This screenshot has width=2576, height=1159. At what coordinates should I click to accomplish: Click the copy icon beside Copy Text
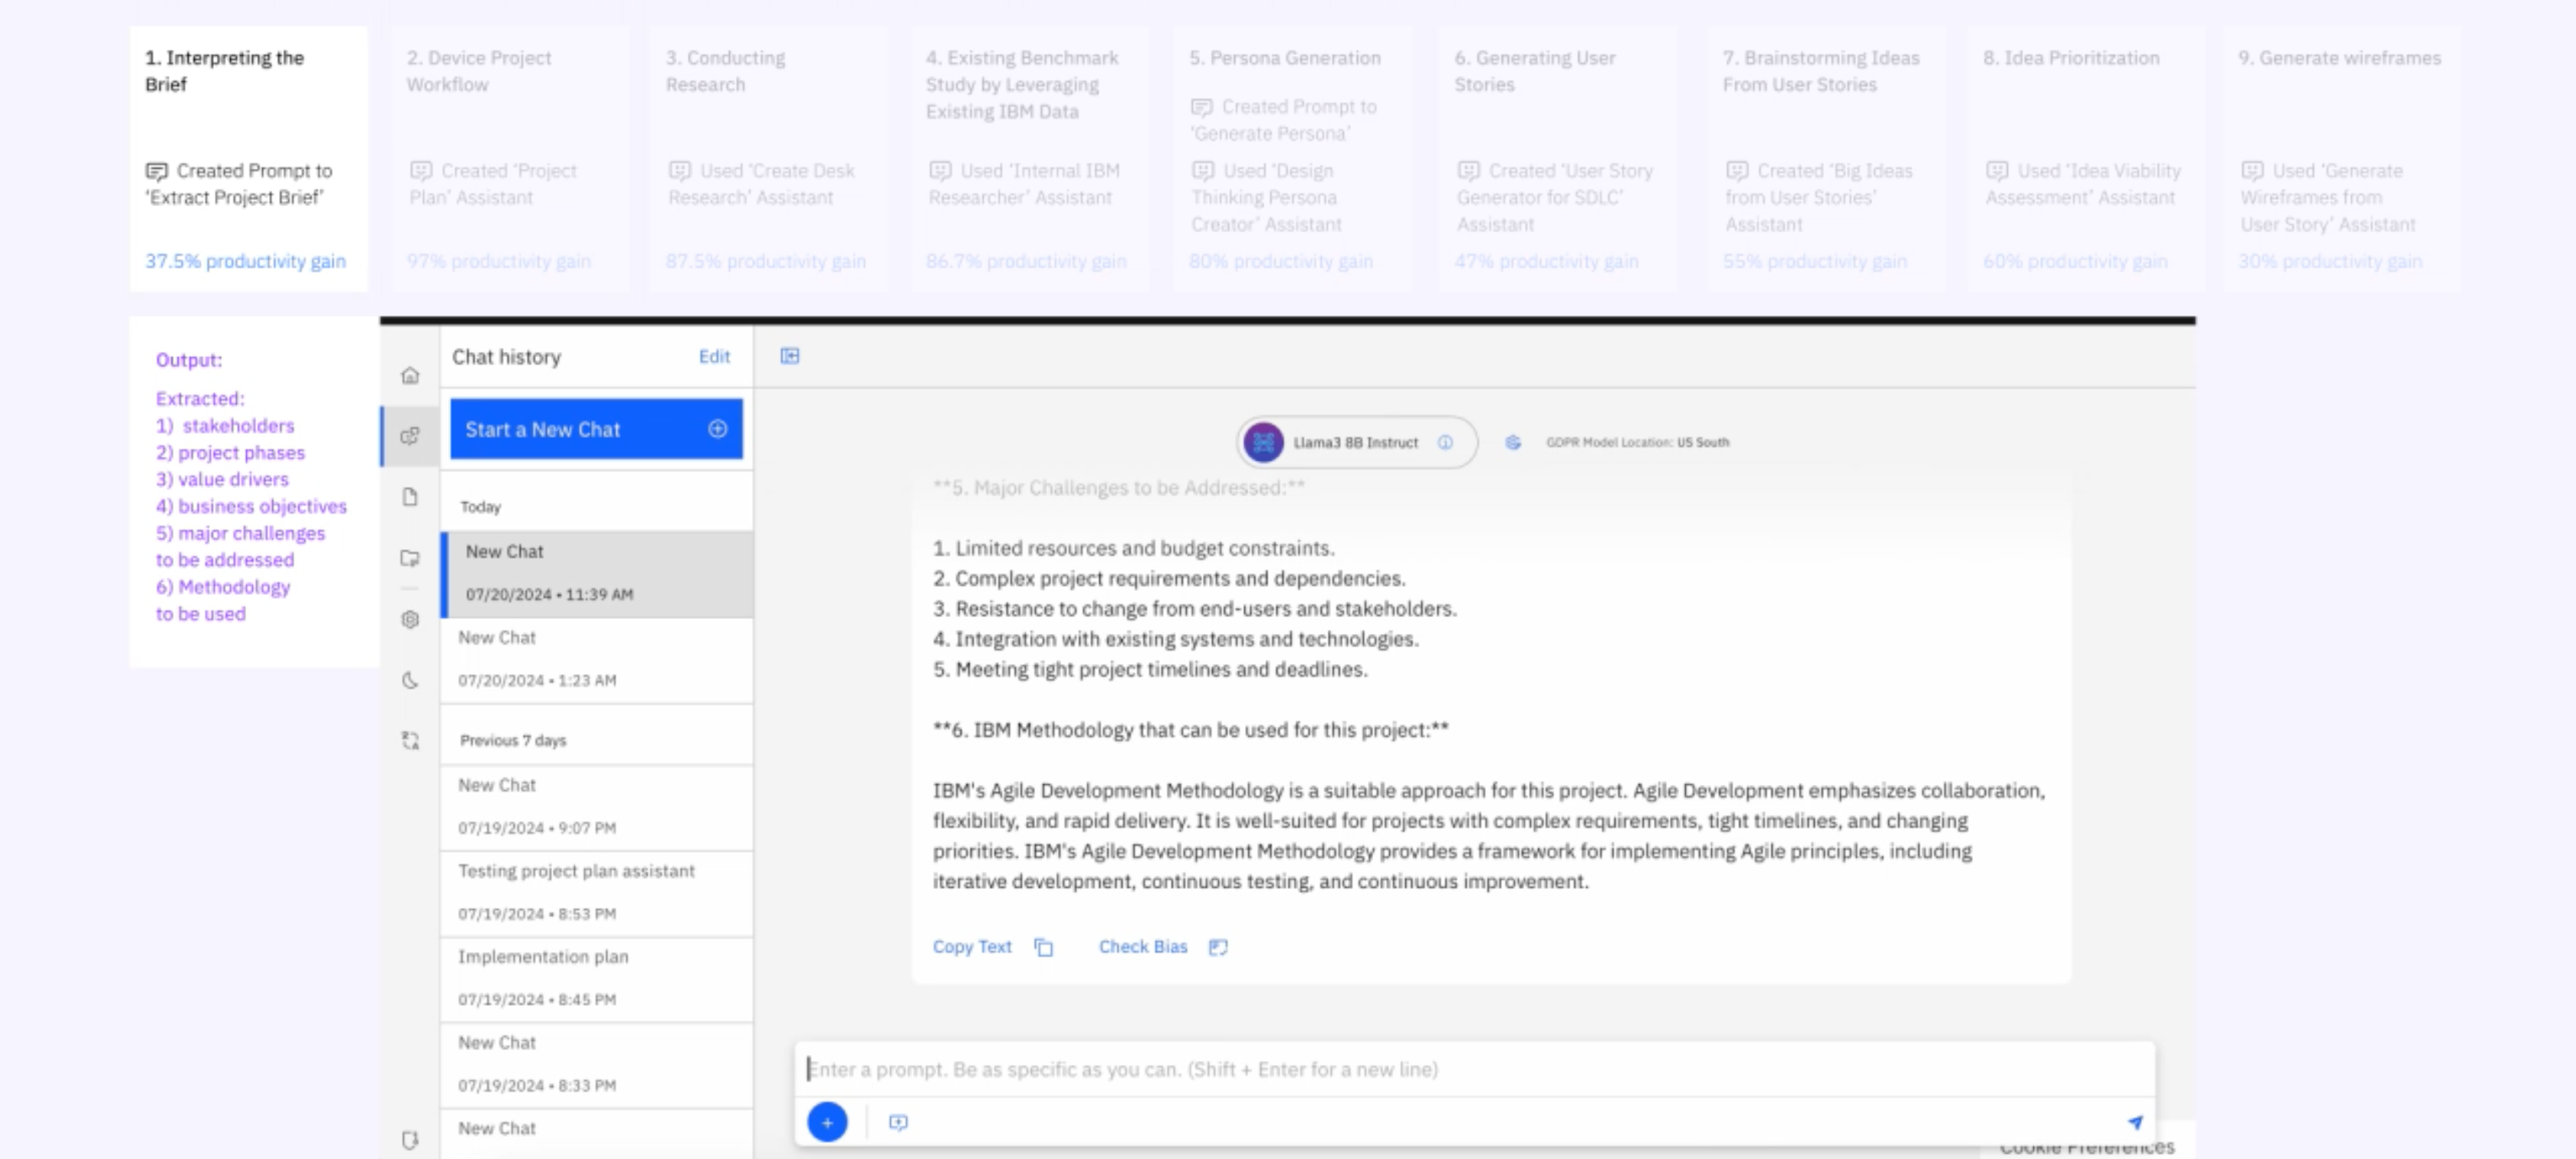click(x=1043, y=947)
